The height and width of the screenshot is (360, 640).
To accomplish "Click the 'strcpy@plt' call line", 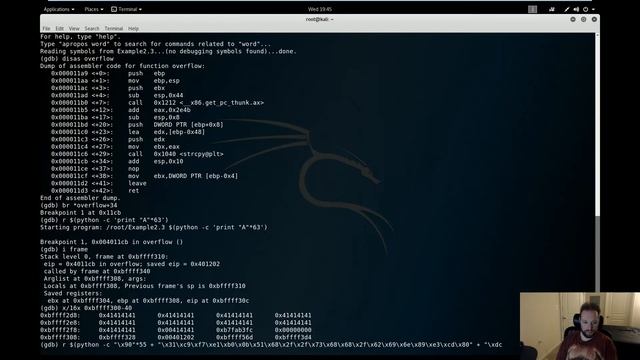I will [137, 154].
